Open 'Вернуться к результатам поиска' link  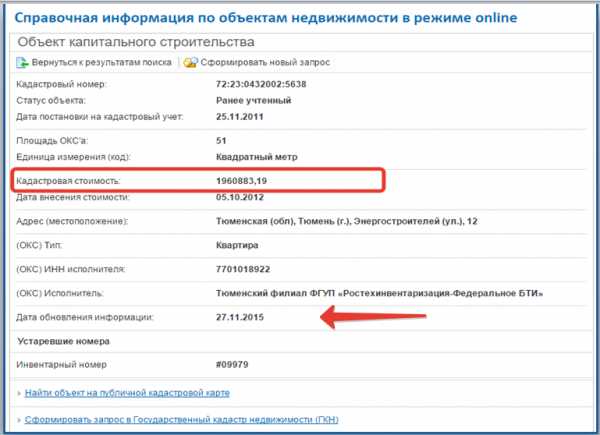coord(101,62)
